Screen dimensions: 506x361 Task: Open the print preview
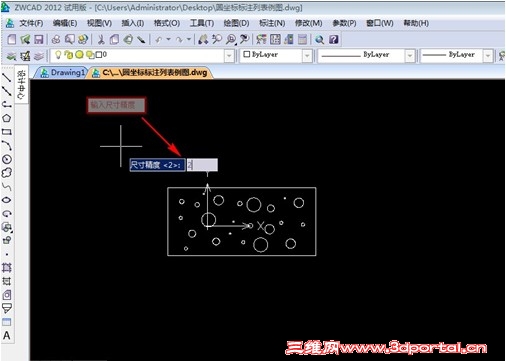coord(69,39)
